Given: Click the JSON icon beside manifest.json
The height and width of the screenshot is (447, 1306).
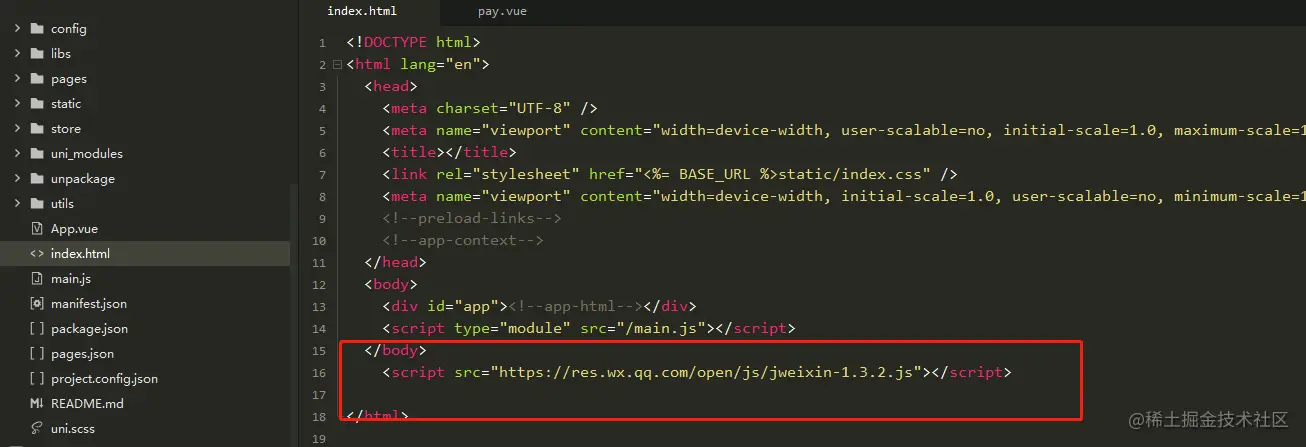Looking at the screenshot, I should point(37,304).
